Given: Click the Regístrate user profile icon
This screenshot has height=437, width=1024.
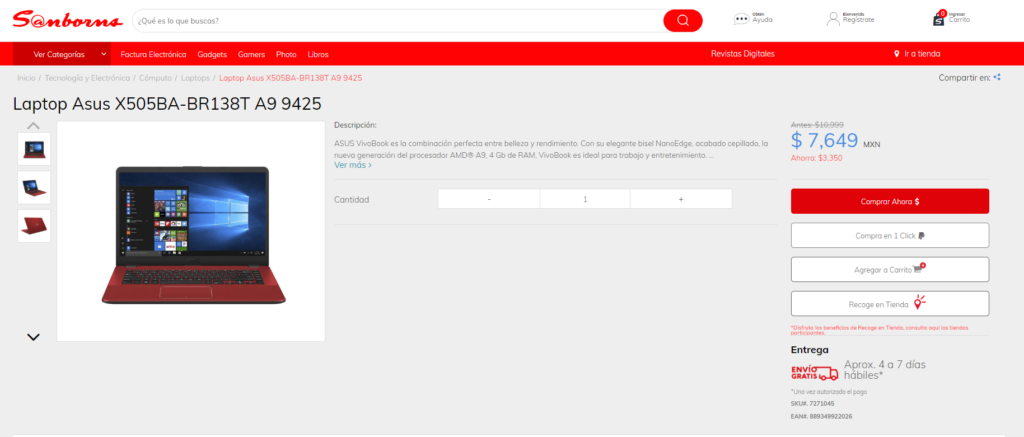Looking at the screenshot, I should 832,18.
